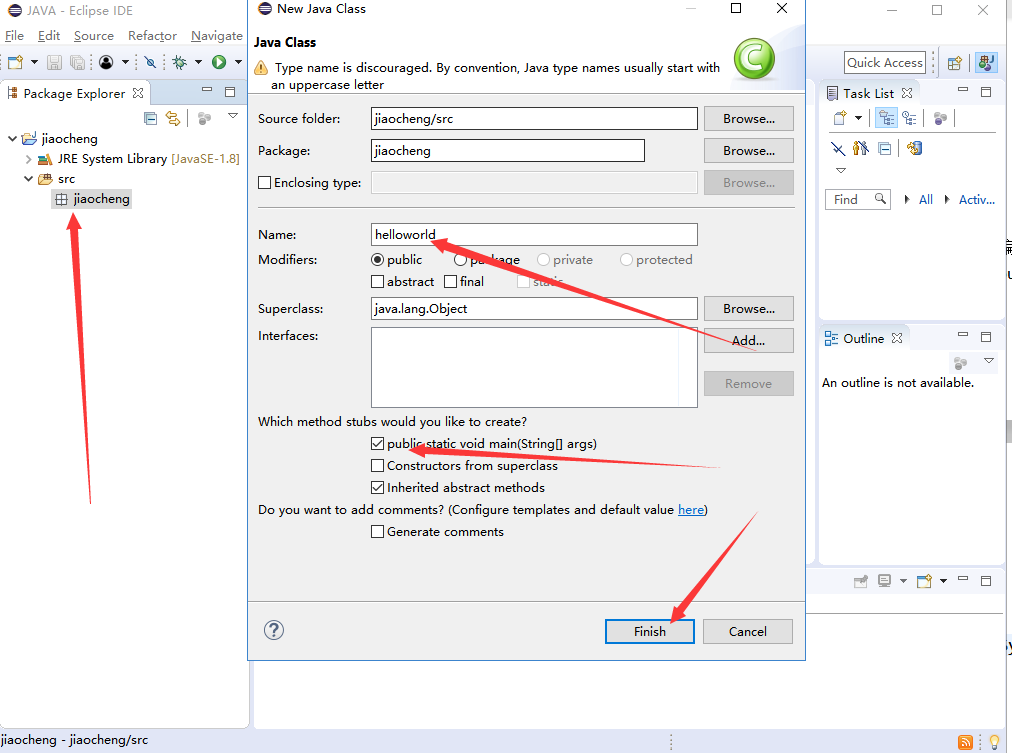Open the New wizard dropdown arrow
Screen dimensions: 1012x753
(x=34, y=62)
